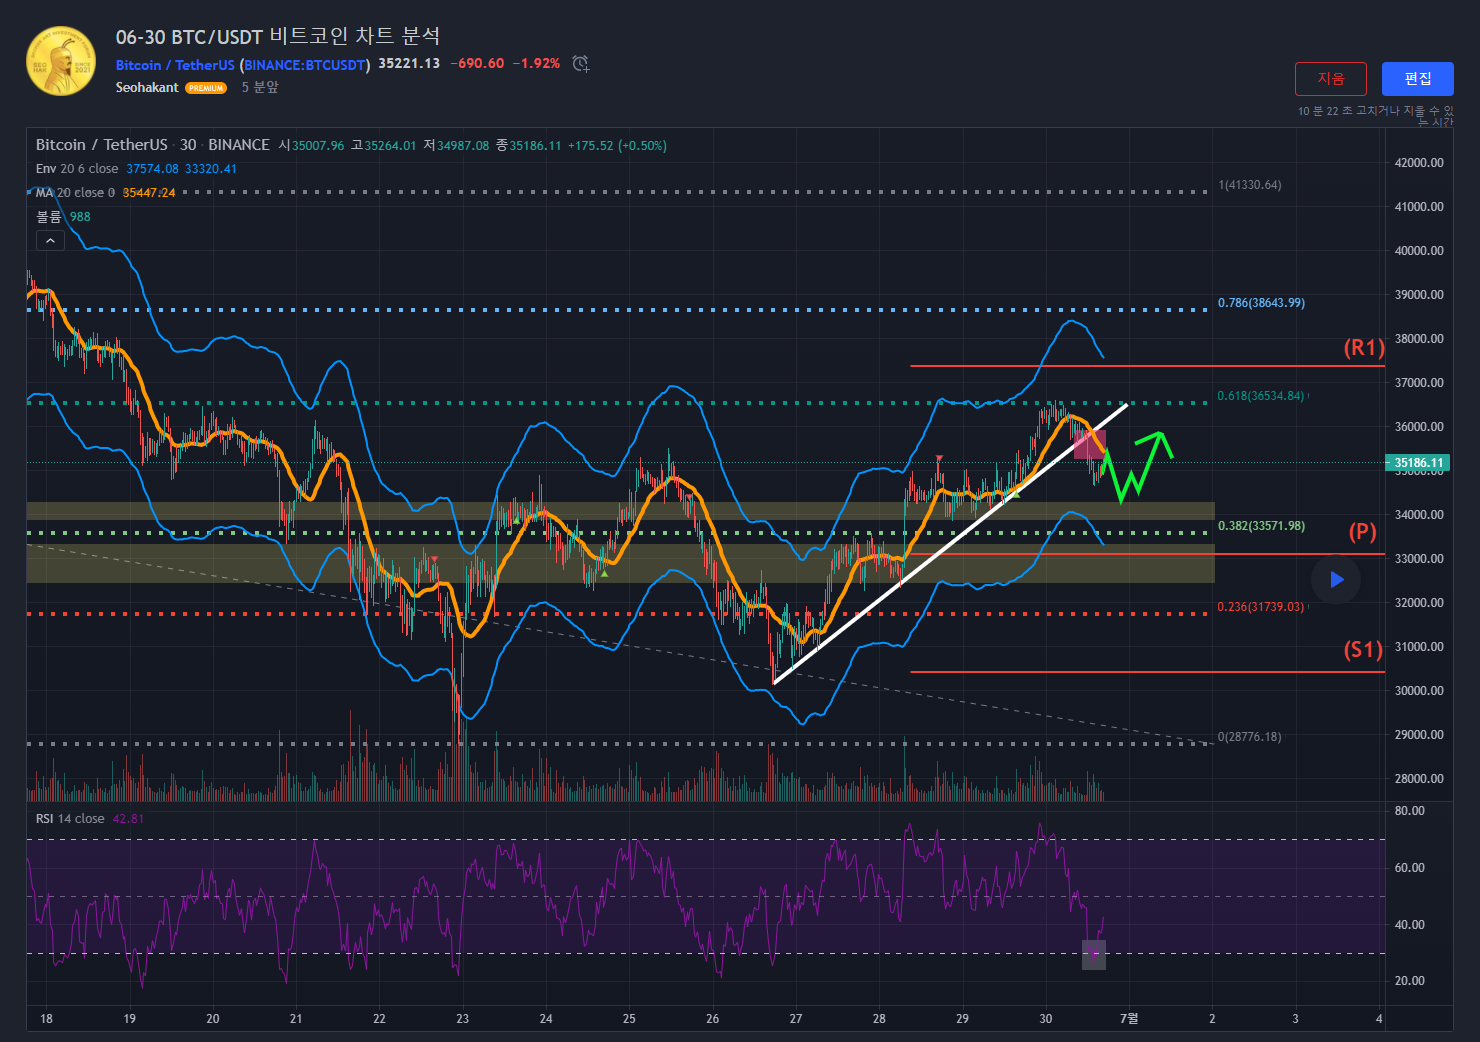Click the MA 20 close indicator legend
The width and height of the screenshot is (1480, 1042).
pyautogui.click(x=75, y=193)
